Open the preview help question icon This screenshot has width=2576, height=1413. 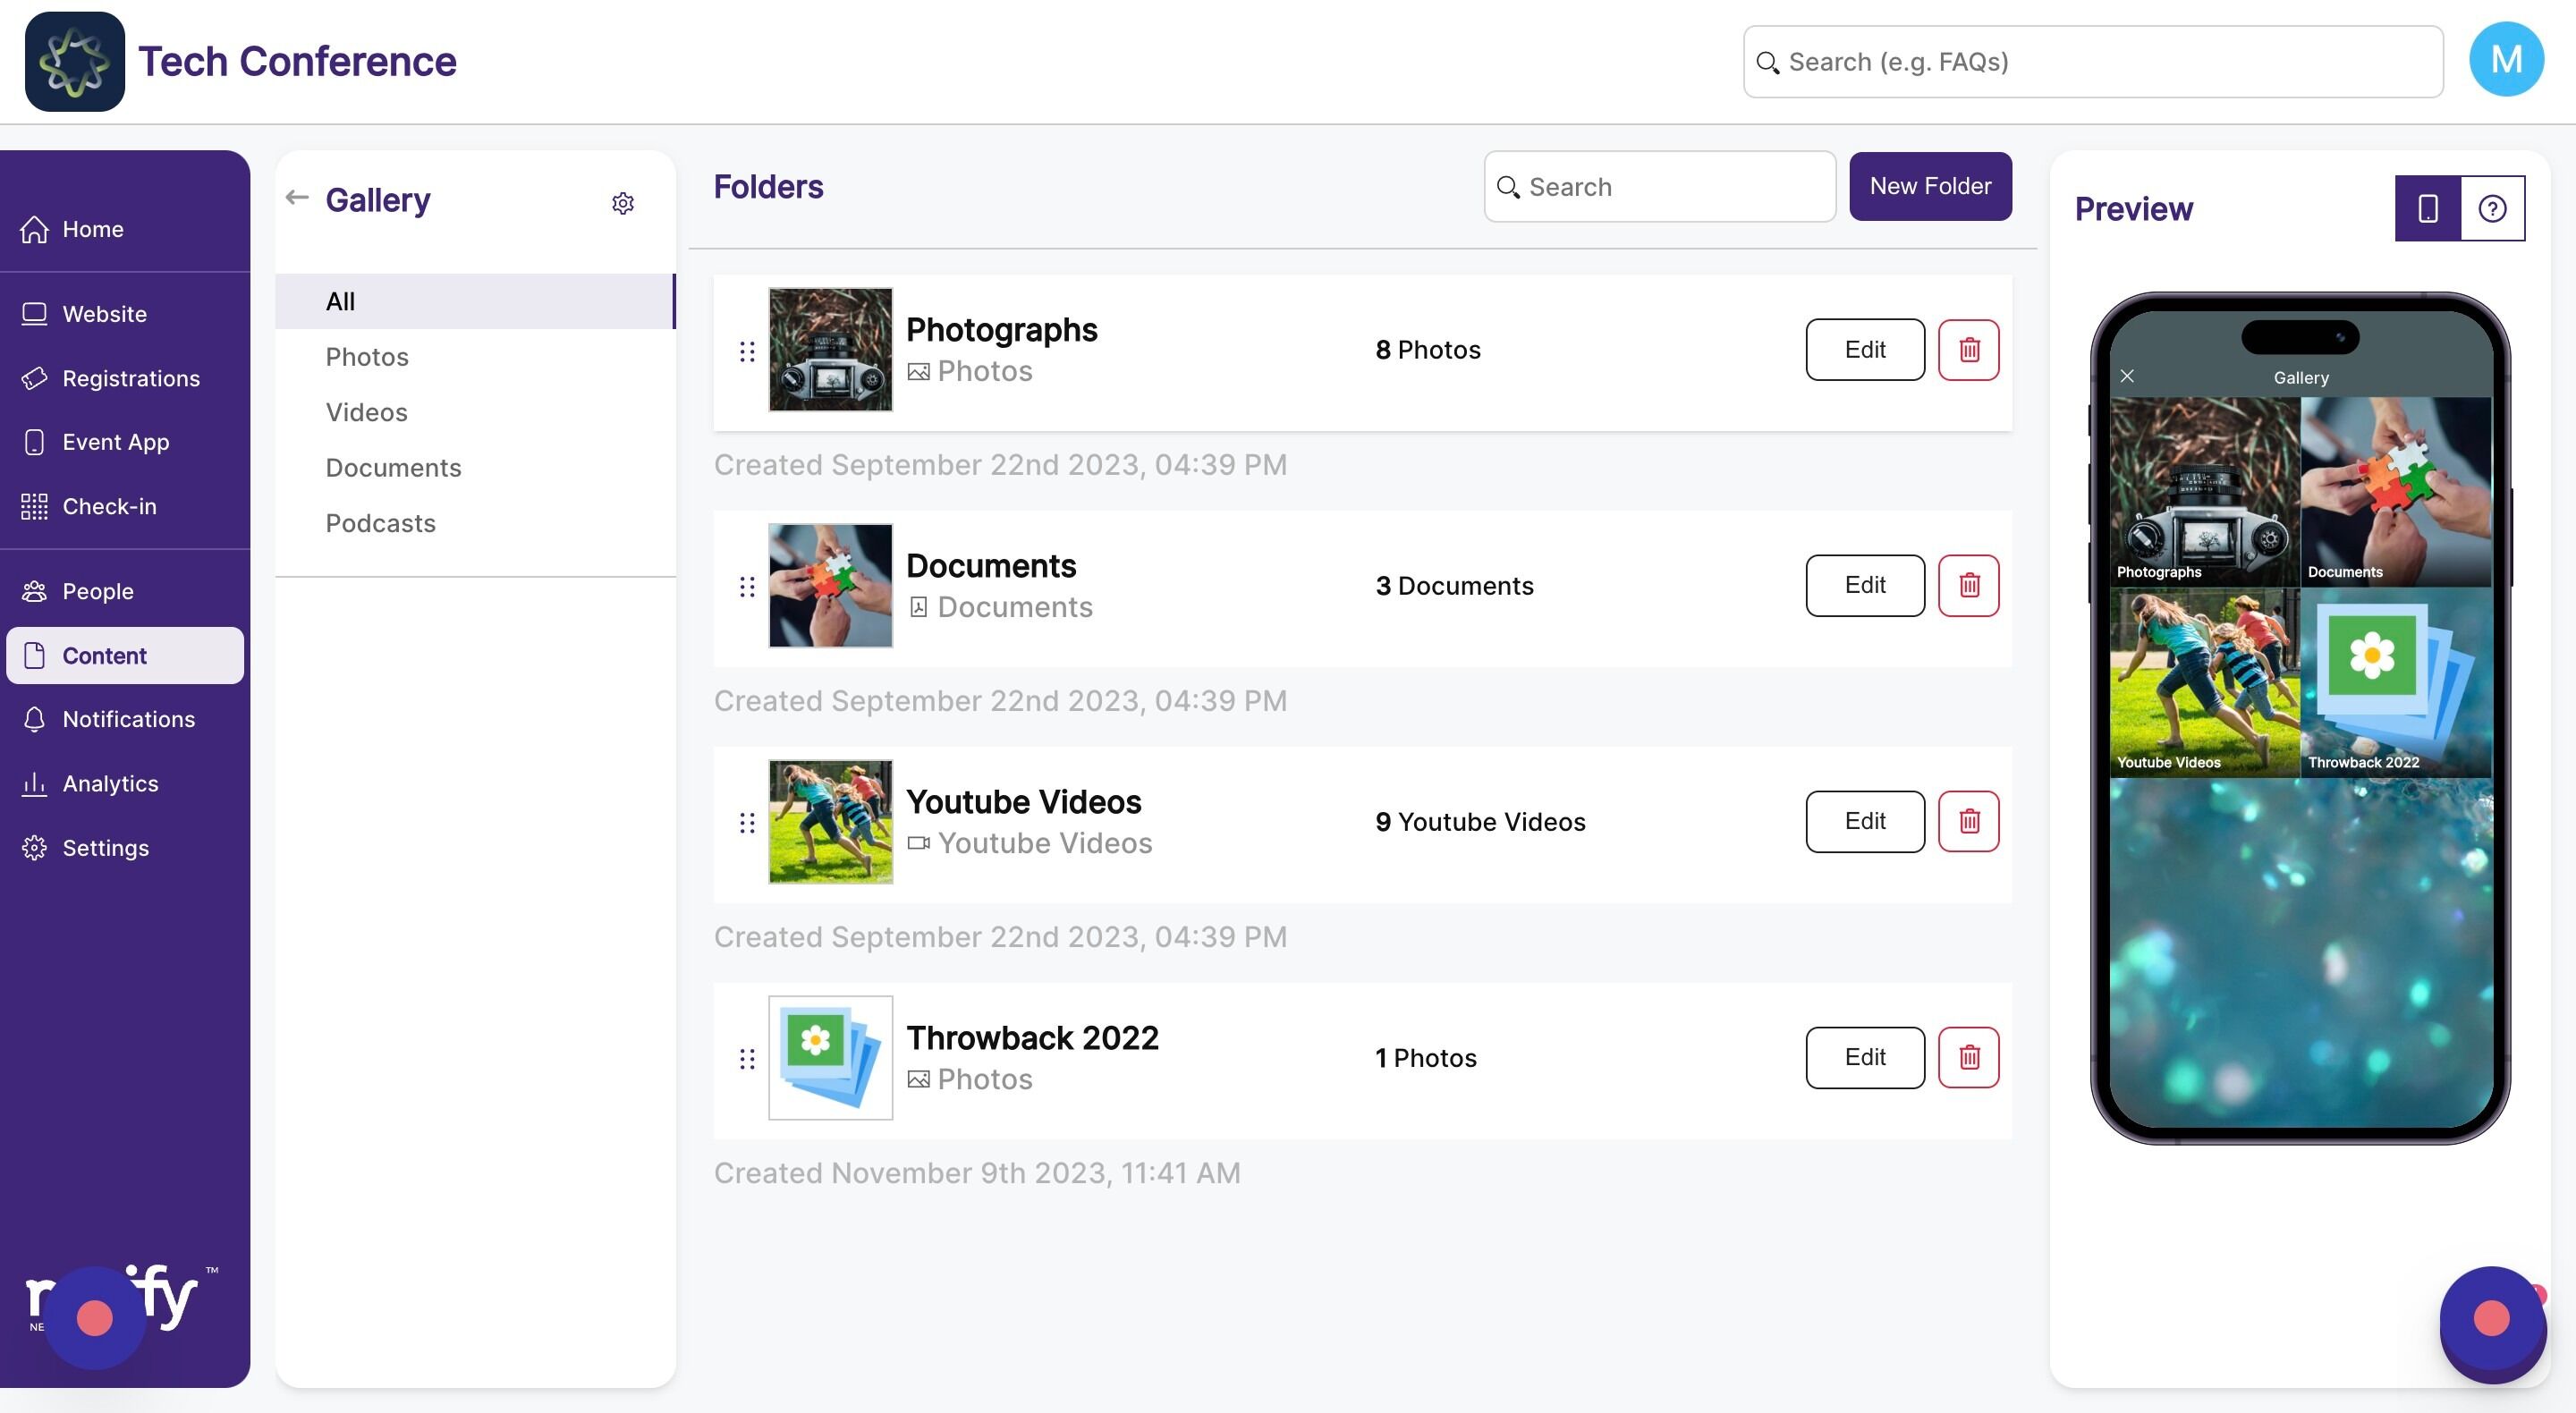coord(2492,208)
